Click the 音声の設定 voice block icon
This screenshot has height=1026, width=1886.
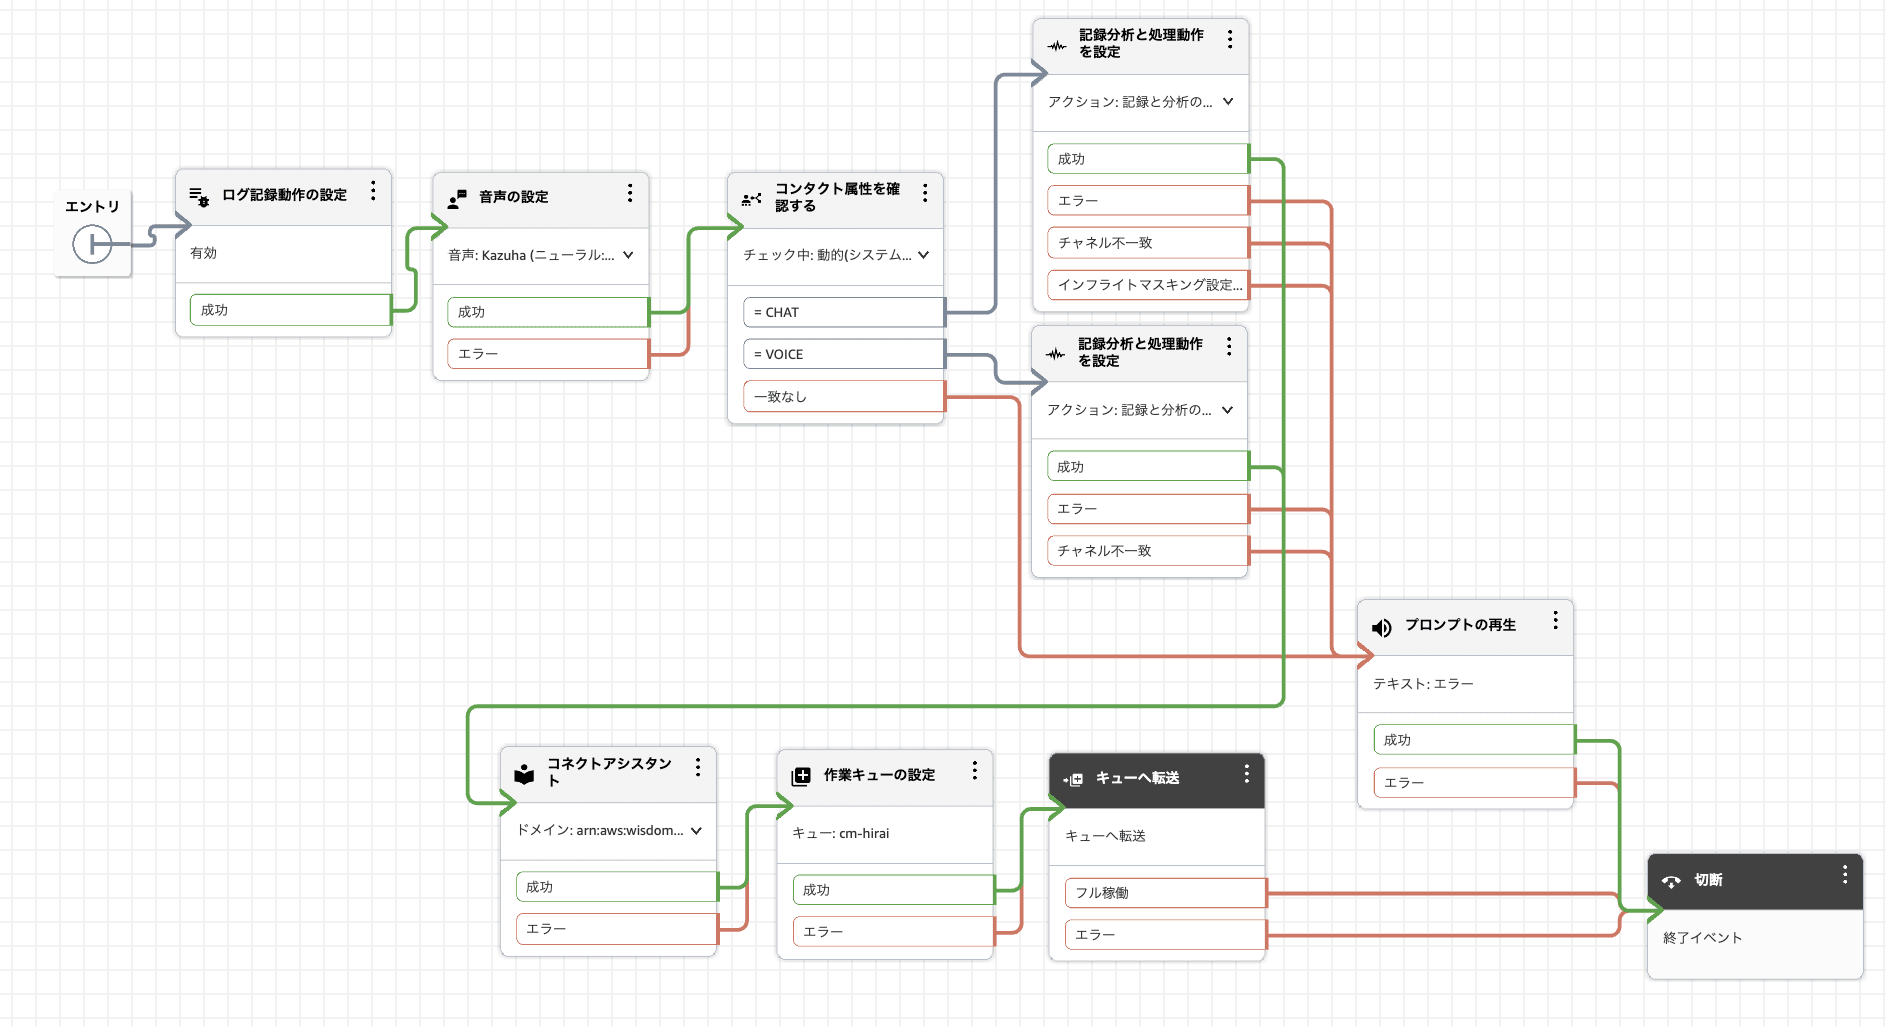pyautogui.click(x=457, y=198)
